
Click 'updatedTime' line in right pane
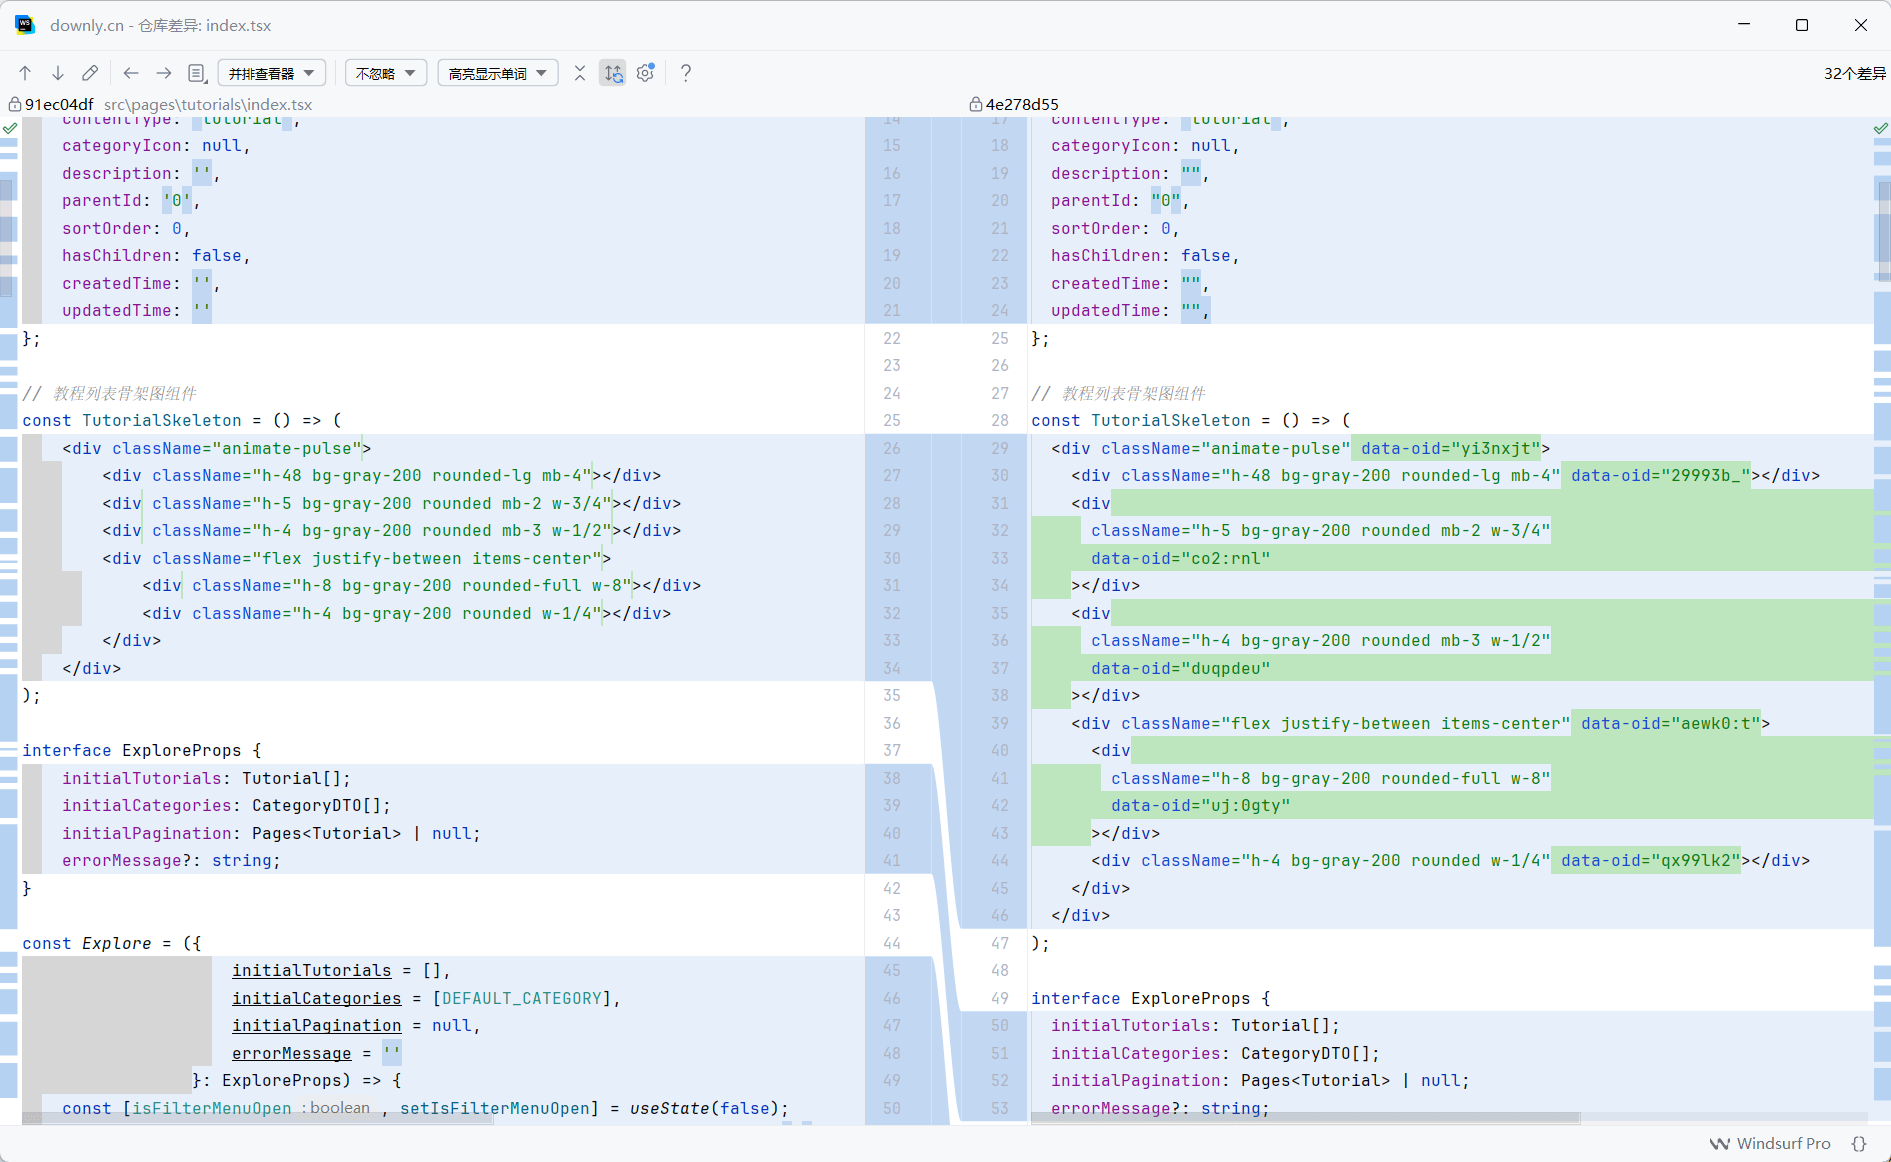click(x=1131, y=311)
